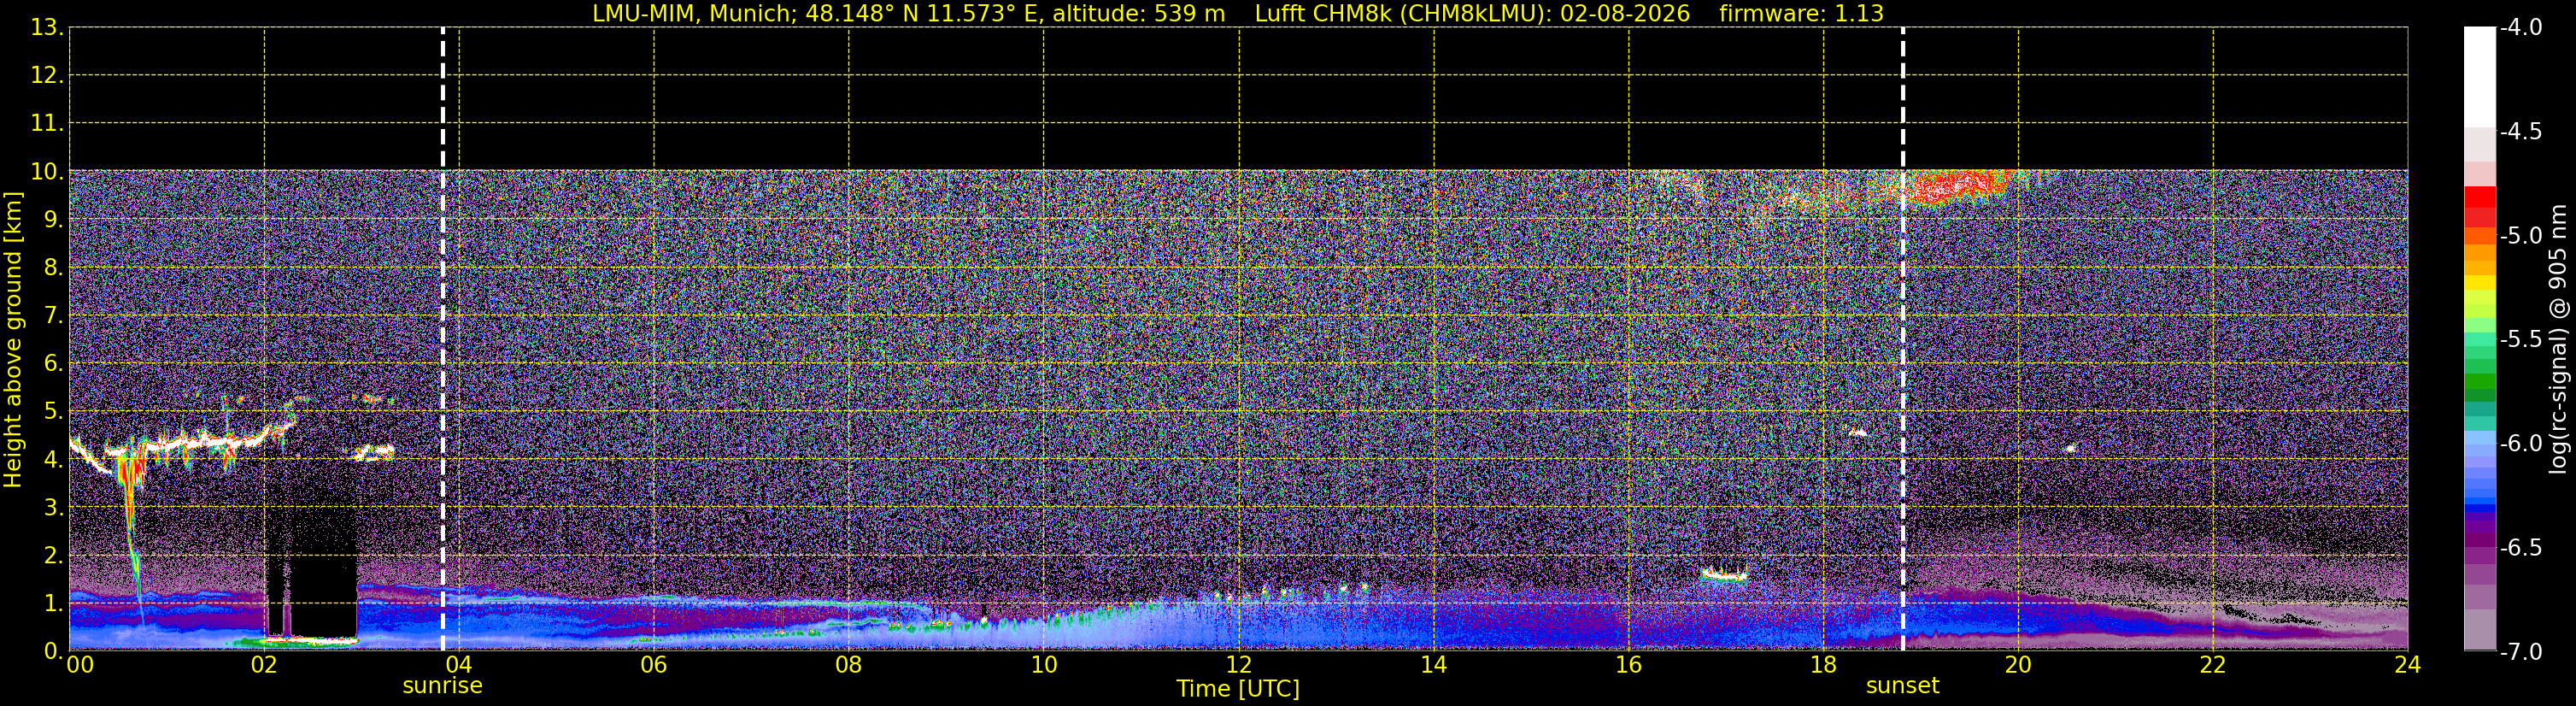Click the 'log(rc-signal) @ 905 nm' colorbar label
This screenshot has height=706, width=2576.
[x=2558, y=339]
